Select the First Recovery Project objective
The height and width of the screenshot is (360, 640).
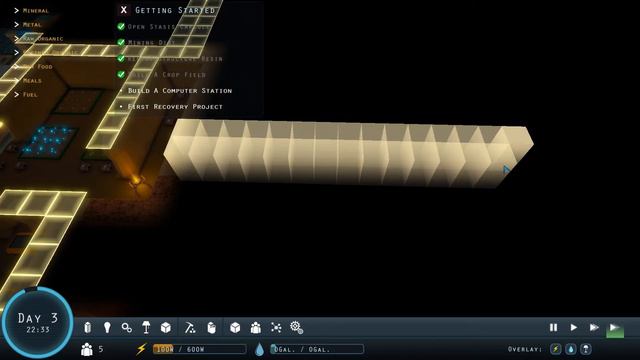click(175, 107)
